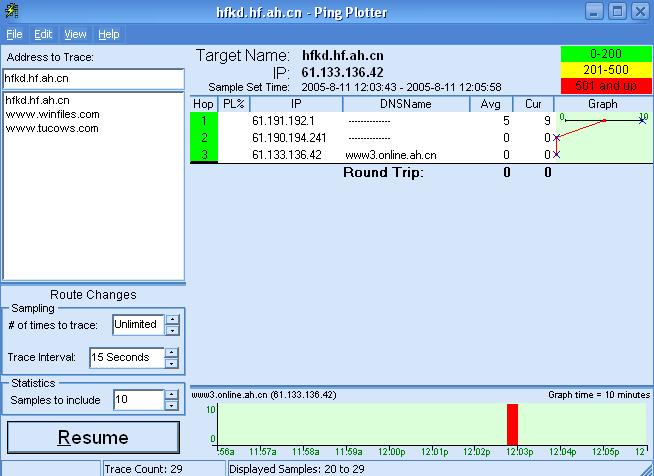Select www.winfiles.com from address list
This screenshot has width=654, height=476.
52,114
